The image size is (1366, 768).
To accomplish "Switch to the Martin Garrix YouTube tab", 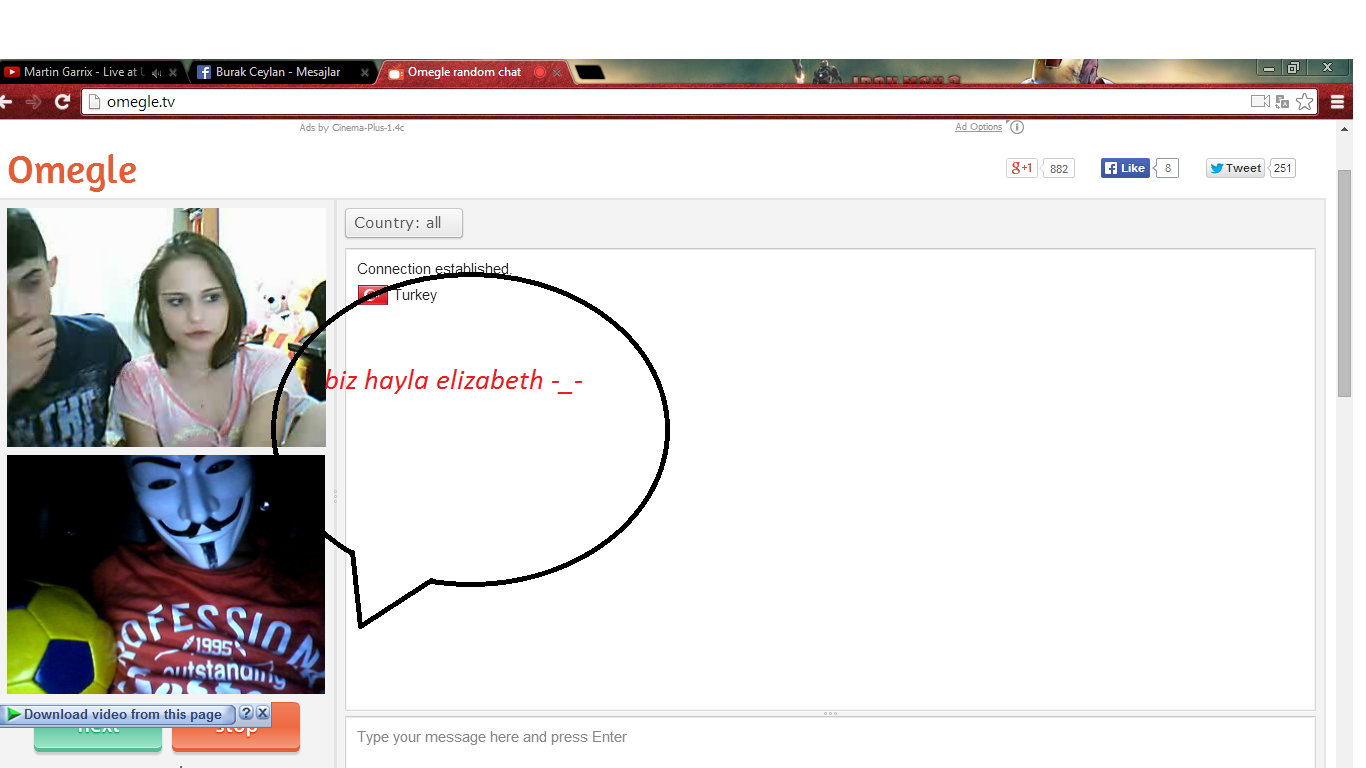I will pyautogui.click(x=85, y=72).
